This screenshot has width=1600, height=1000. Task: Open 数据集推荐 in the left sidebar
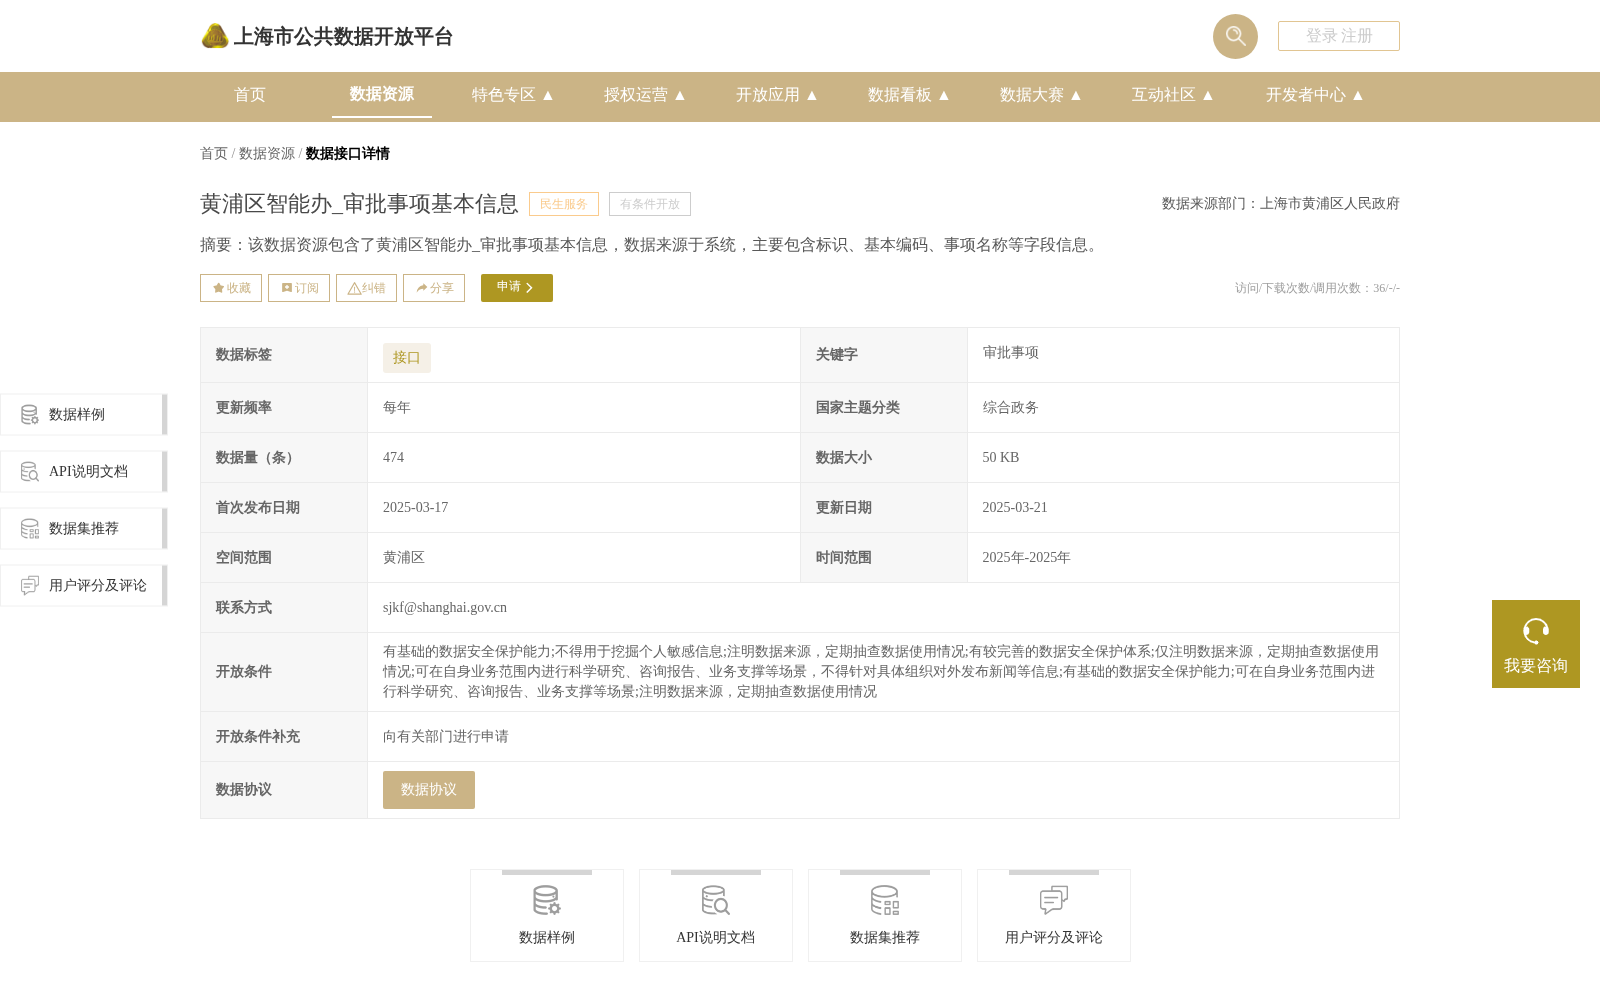[x=83, y=528]
